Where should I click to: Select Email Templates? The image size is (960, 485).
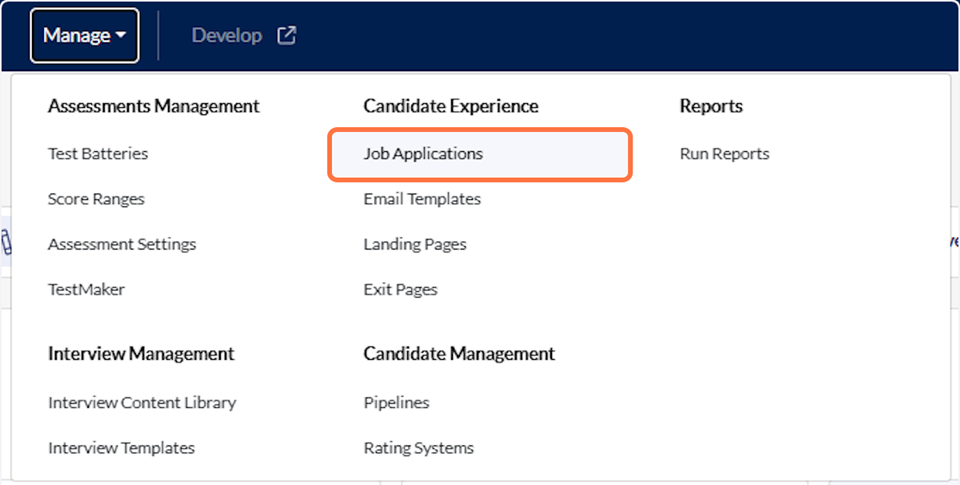coord(422,199)
